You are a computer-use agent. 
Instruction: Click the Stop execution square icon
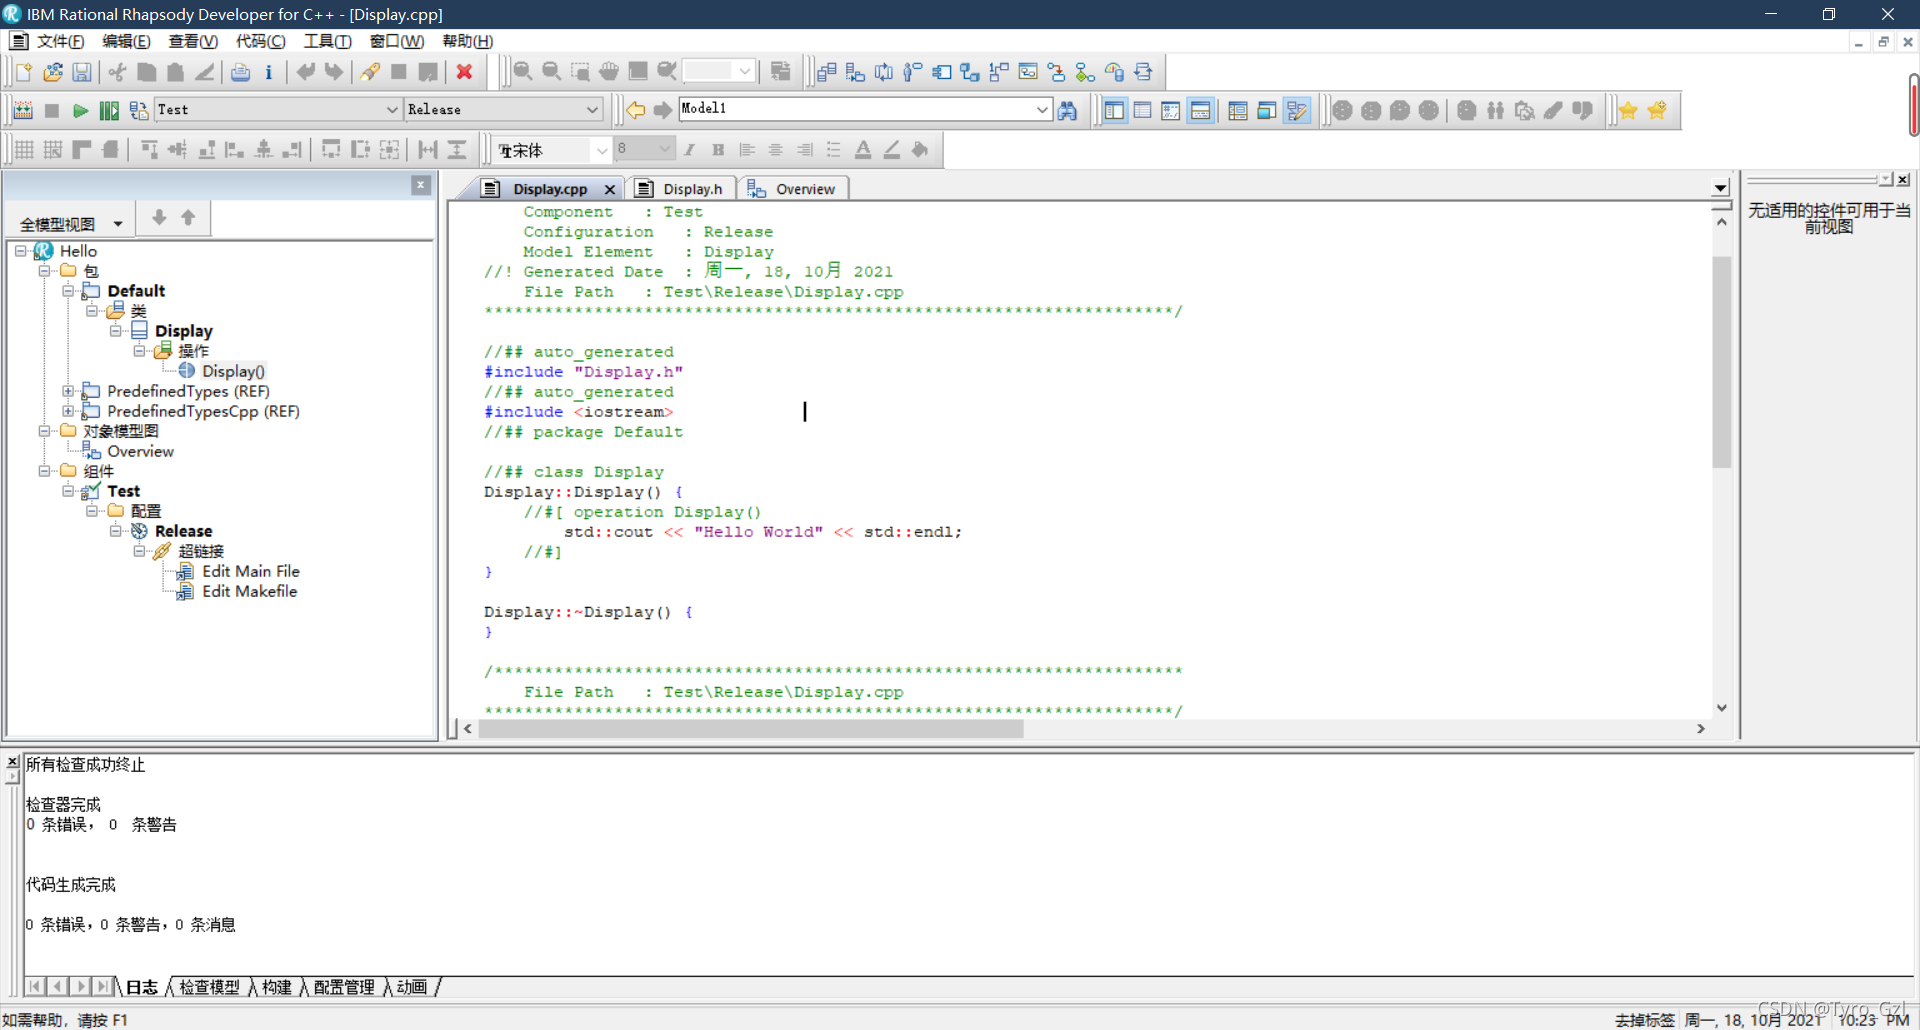[52, 110]
